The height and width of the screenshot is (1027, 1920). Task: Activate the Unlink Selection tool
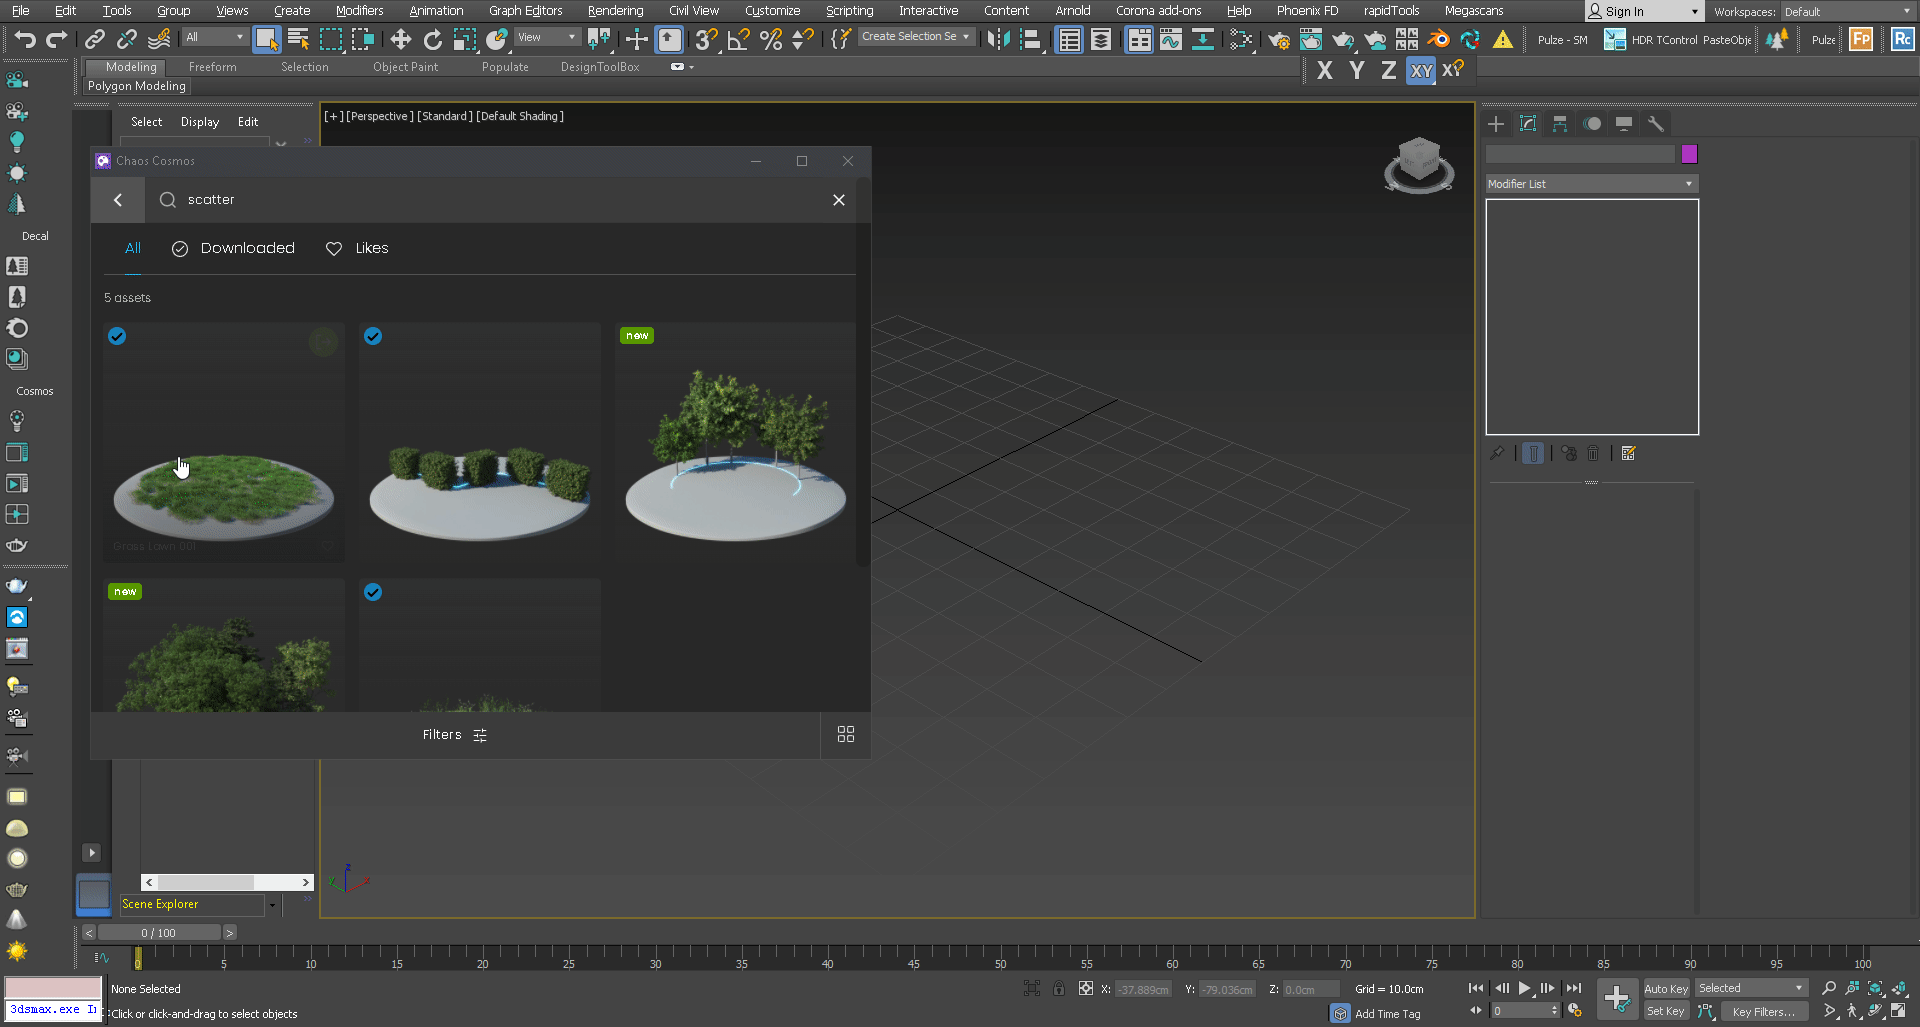(127, 39)
